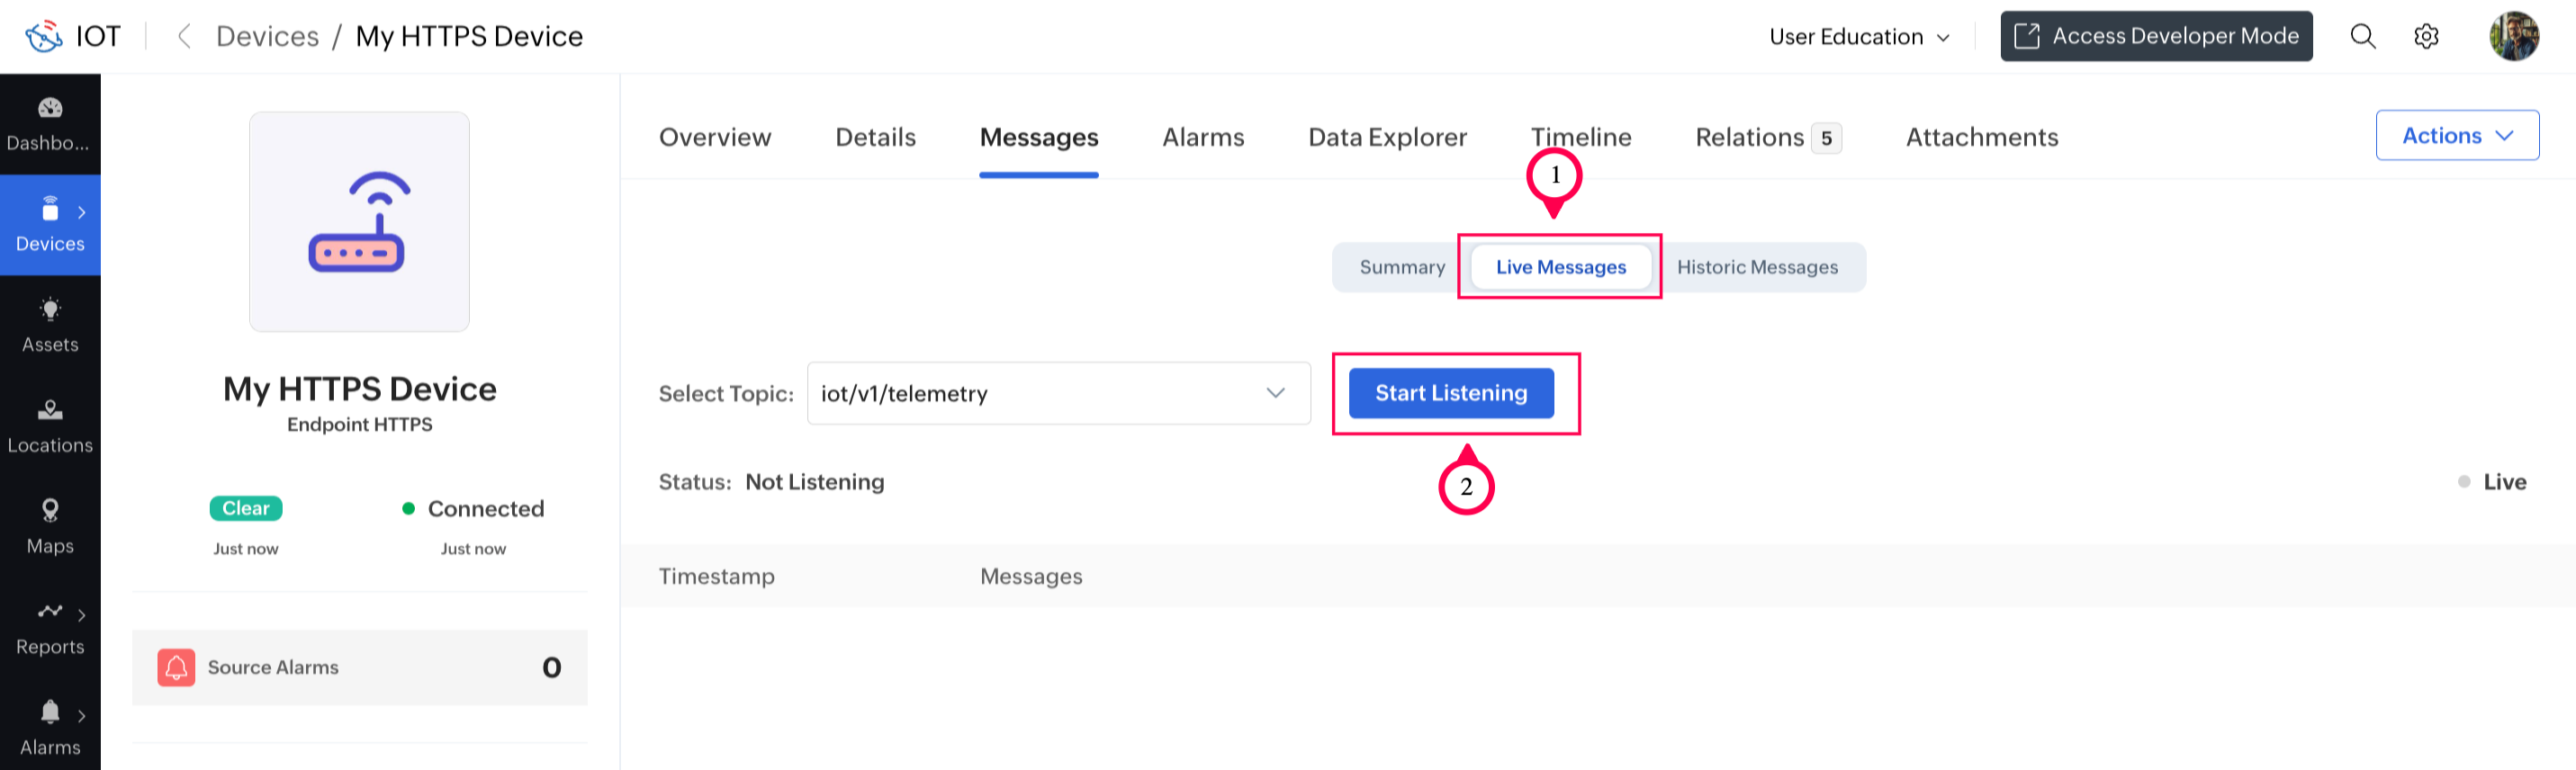Switch to Summary view
Viewport: 2576px width, 770px height.
click(x=1402, y=267)
